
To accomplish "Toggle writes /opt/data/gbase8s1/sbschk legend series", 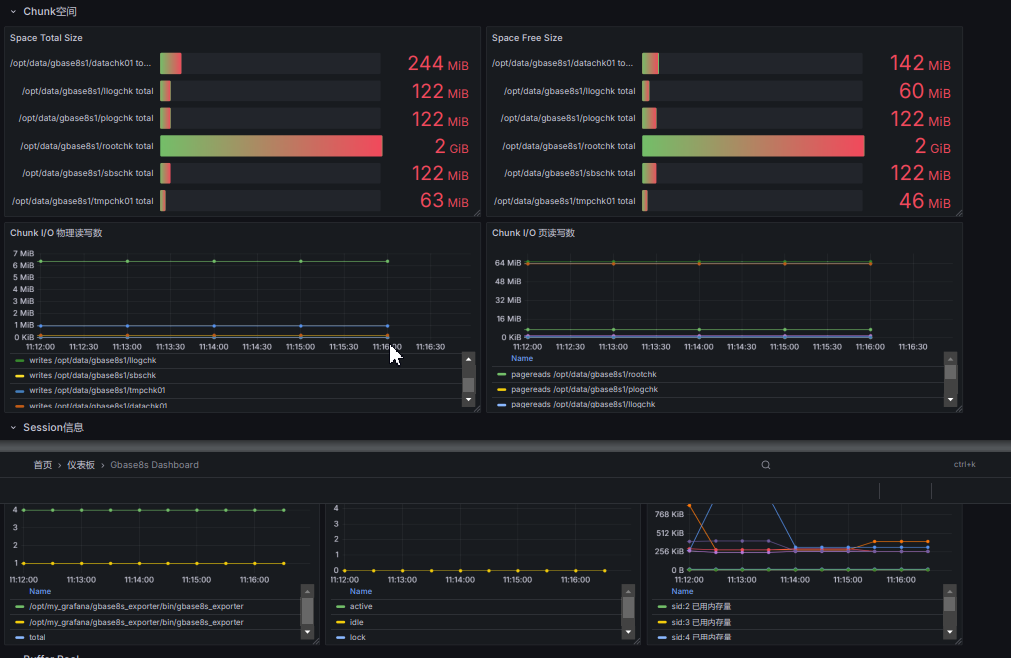I will [x=92, y=375].
